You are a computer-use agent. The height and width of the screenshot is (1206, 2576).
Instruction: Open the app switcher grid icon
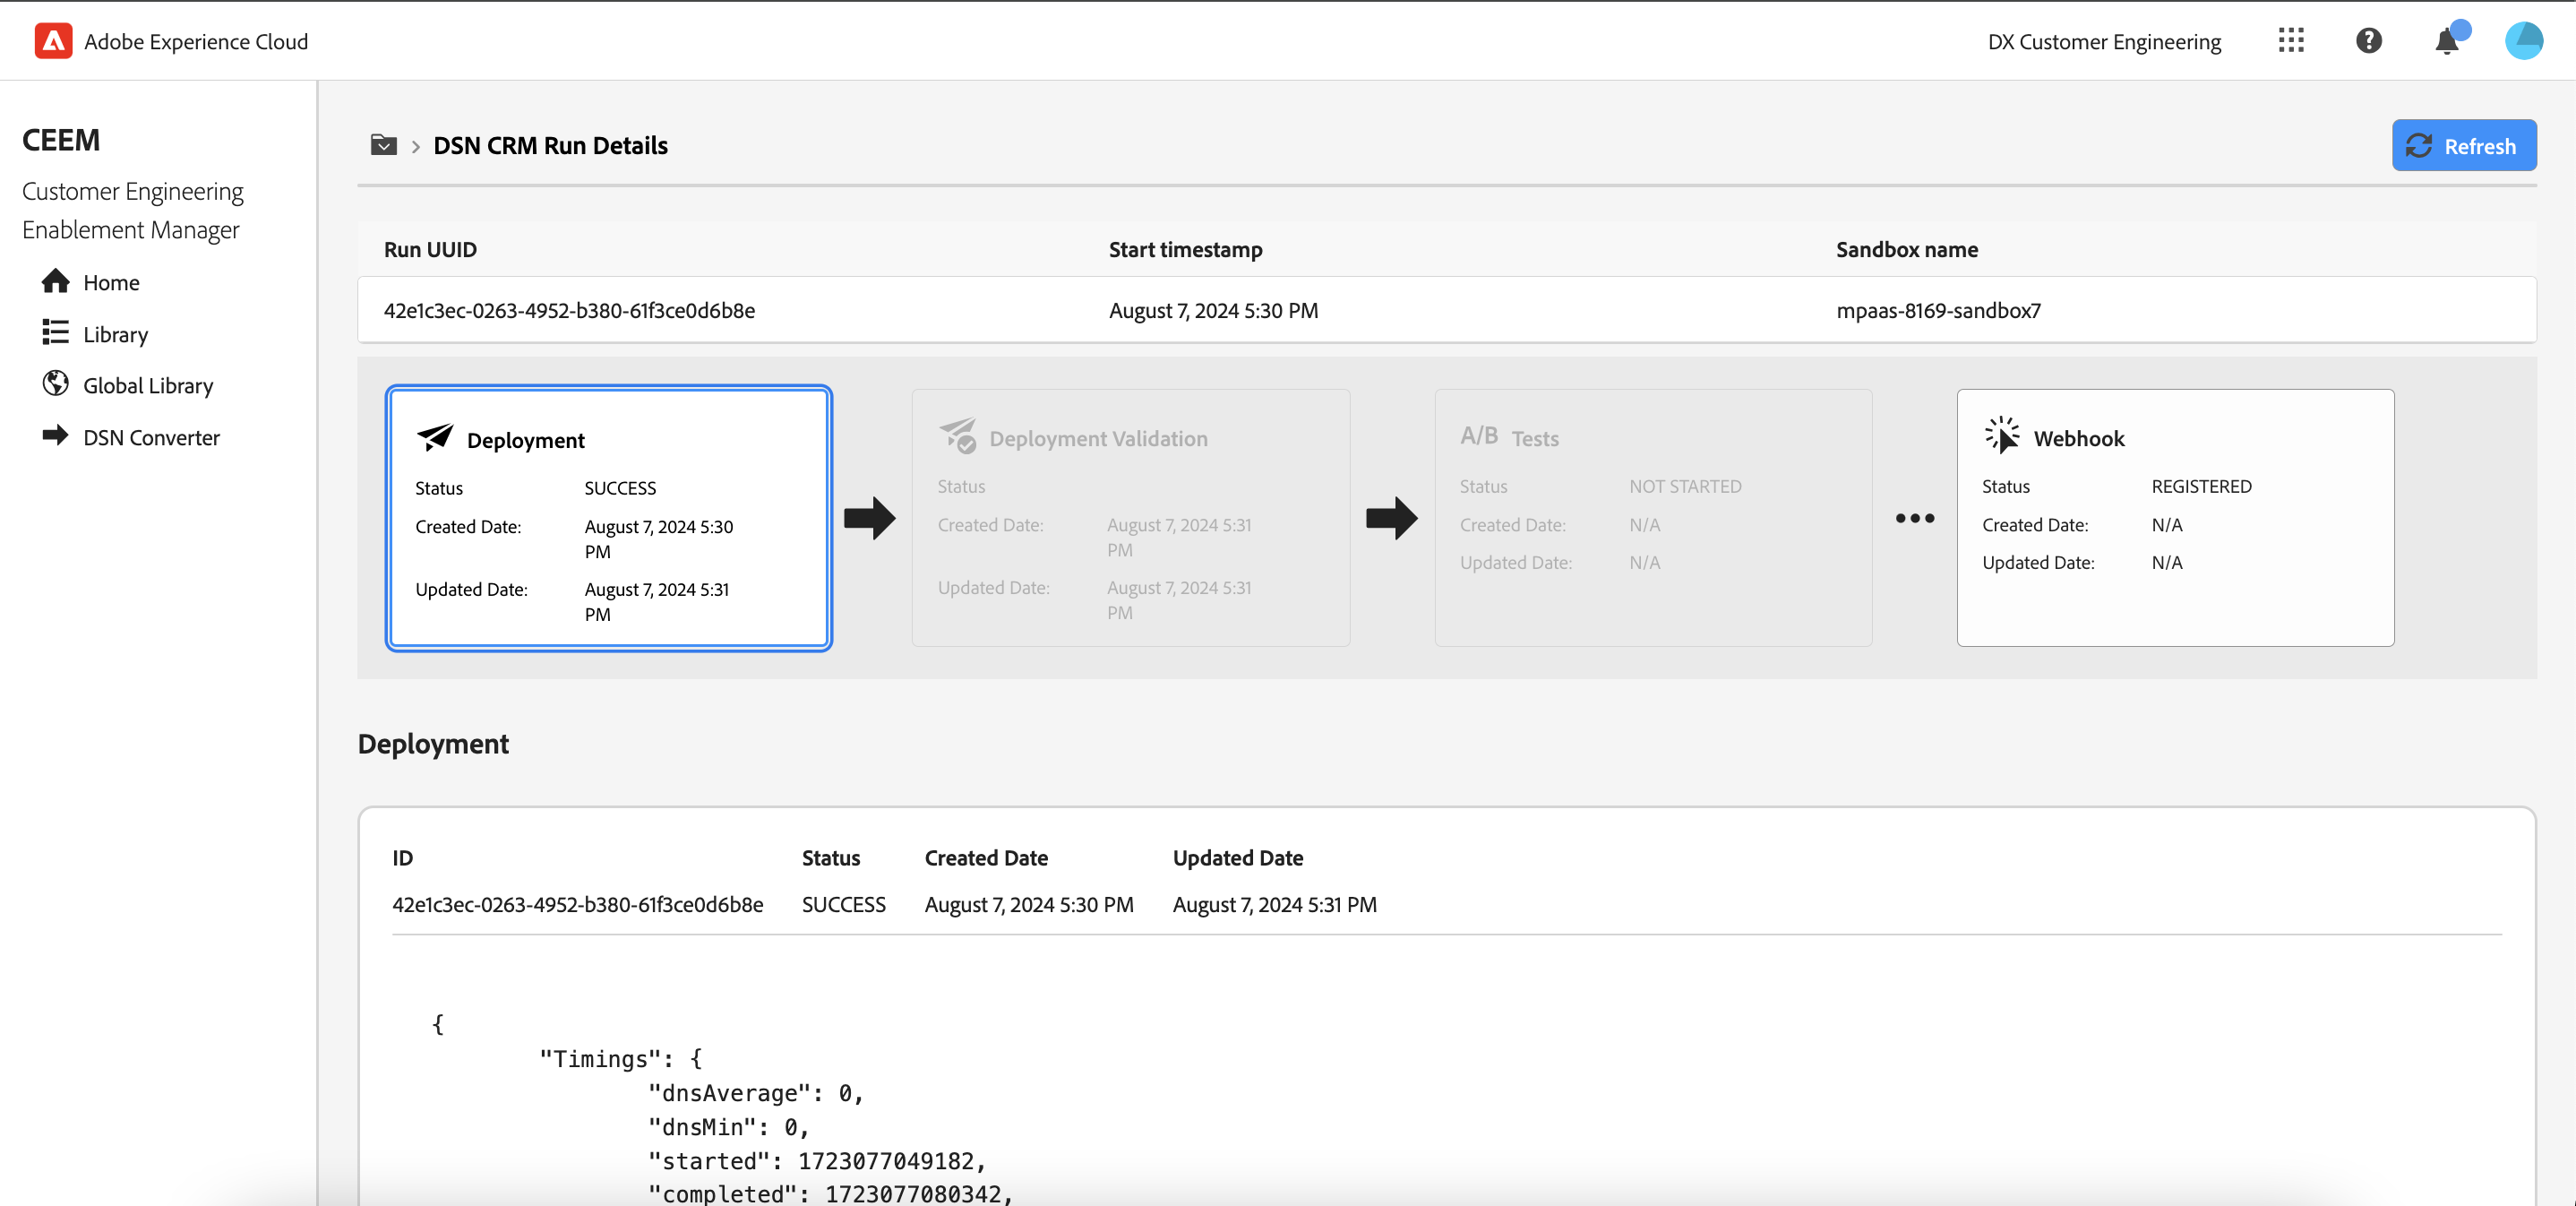[2291, 41]
